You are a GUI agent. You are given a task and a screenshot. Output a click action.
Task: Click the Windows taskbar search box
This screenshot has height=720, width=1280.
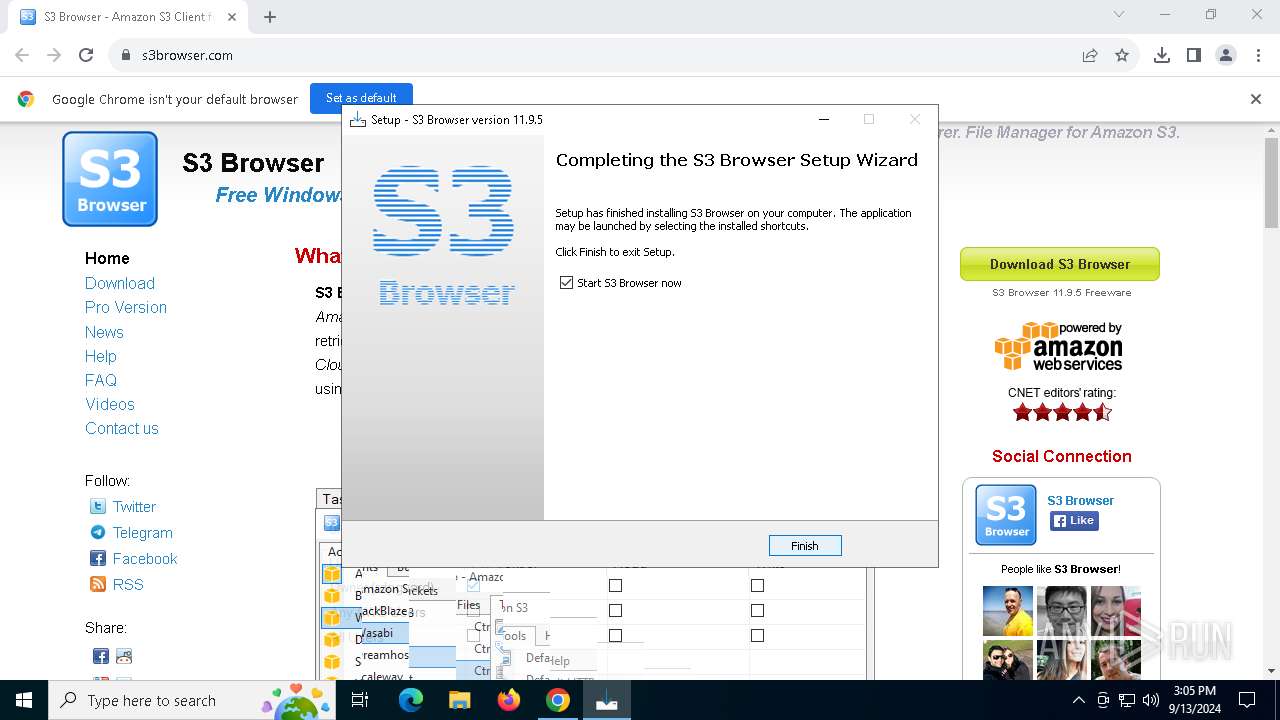pos(193,700)
